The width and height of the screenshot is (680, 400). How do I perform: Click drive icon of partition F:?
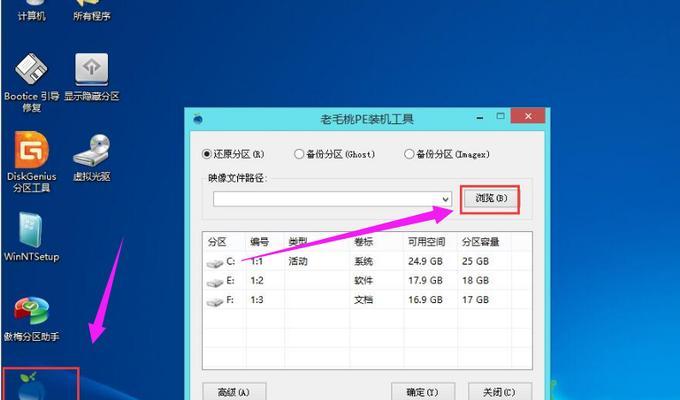pyautogui.click(x=215, y=301)
